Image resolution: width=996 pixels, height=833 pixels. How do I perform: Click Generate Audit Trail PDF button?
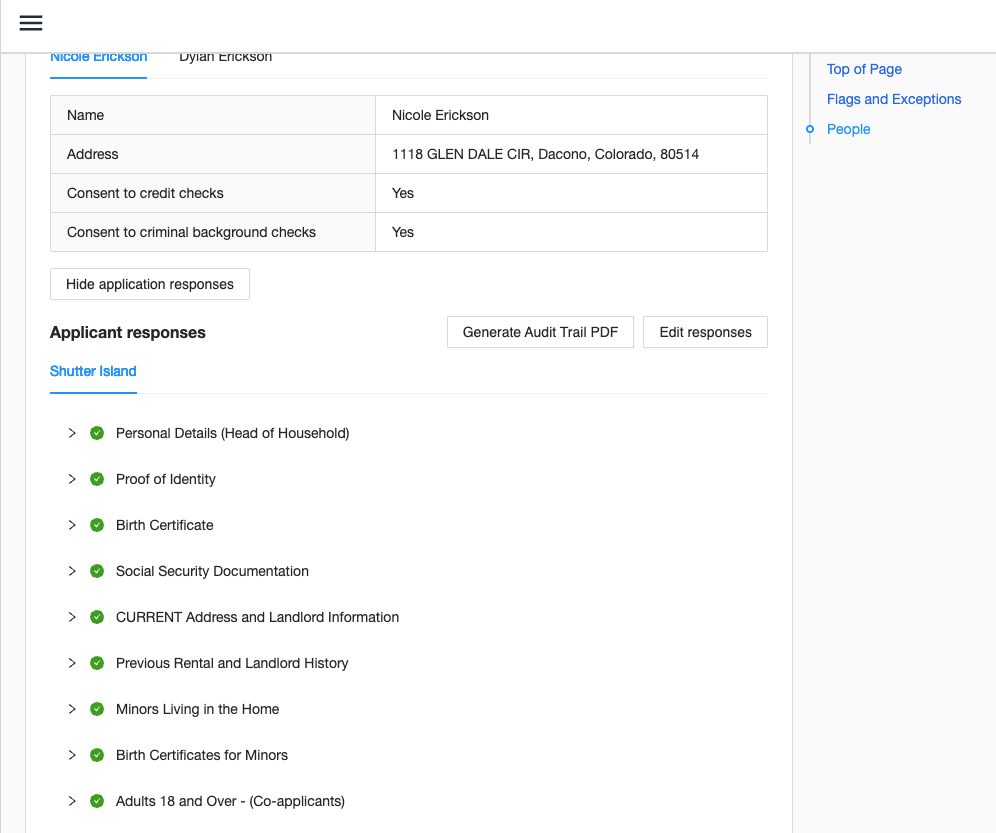[x=541, y=332]
